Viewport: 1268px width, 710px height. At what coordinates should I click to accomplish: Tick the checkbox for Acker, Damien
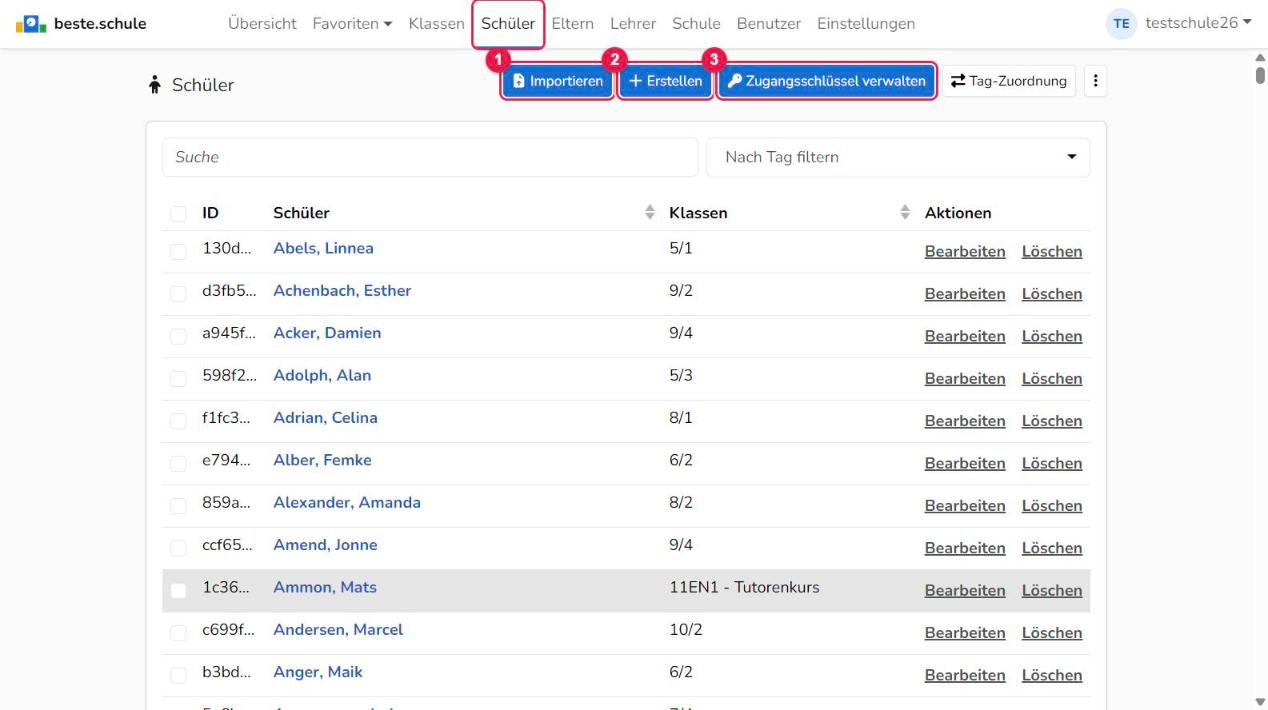pyautogui.click(x=178, y=336)
